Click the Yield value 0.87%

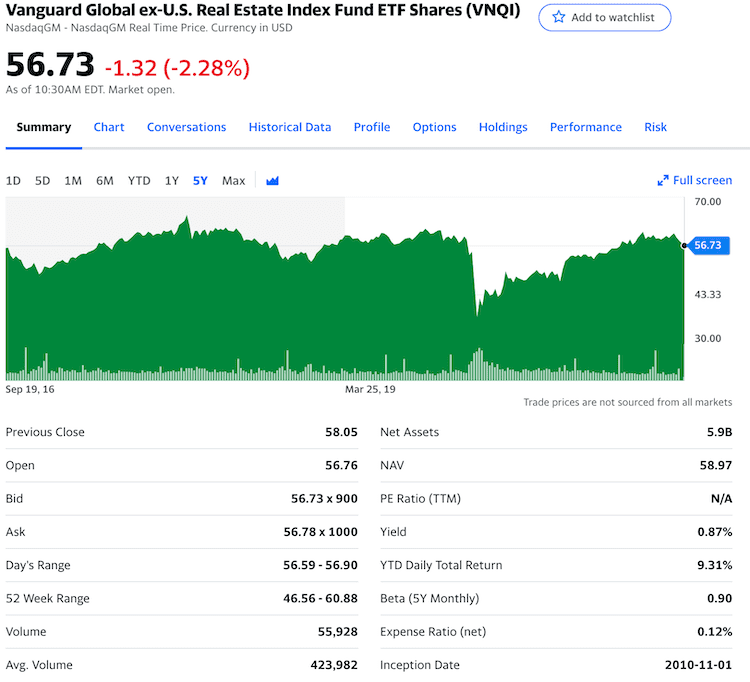(715, 532)
